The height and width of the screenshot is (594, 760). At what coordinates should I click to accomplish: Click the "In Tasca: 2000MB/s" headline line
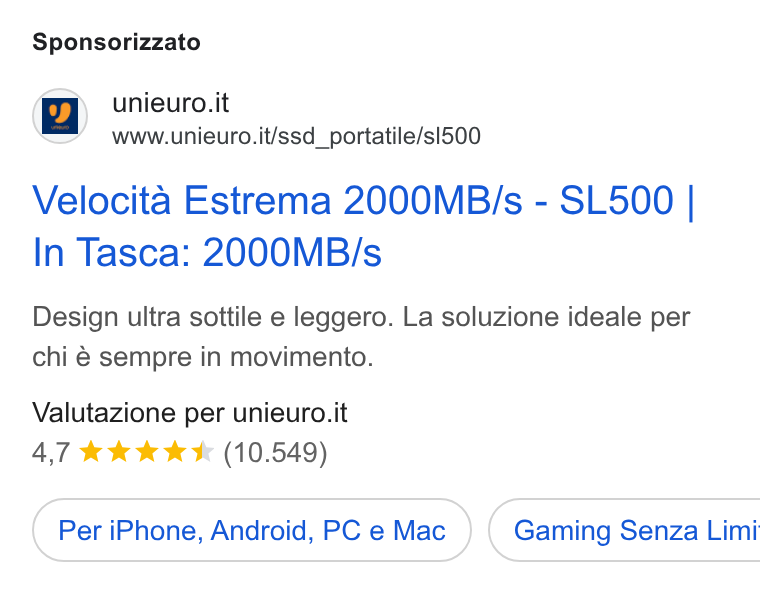click(x=207, y=252)
